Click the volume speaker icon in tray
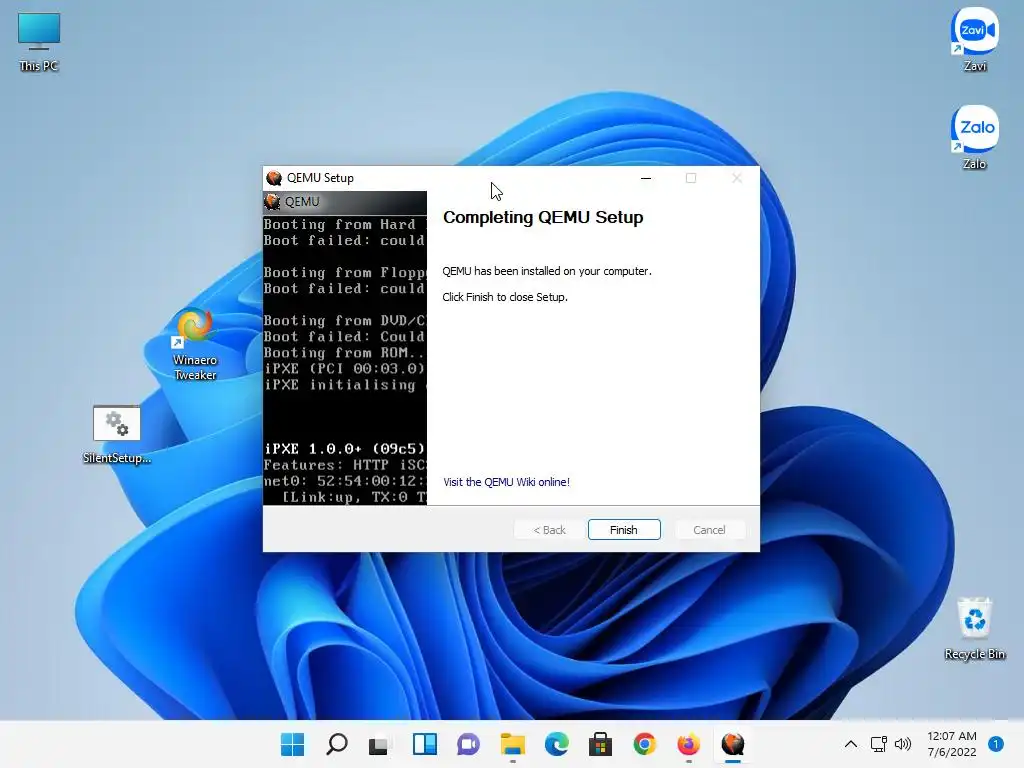The width and height of the screenshot is (1024, 768). point(903,744)
